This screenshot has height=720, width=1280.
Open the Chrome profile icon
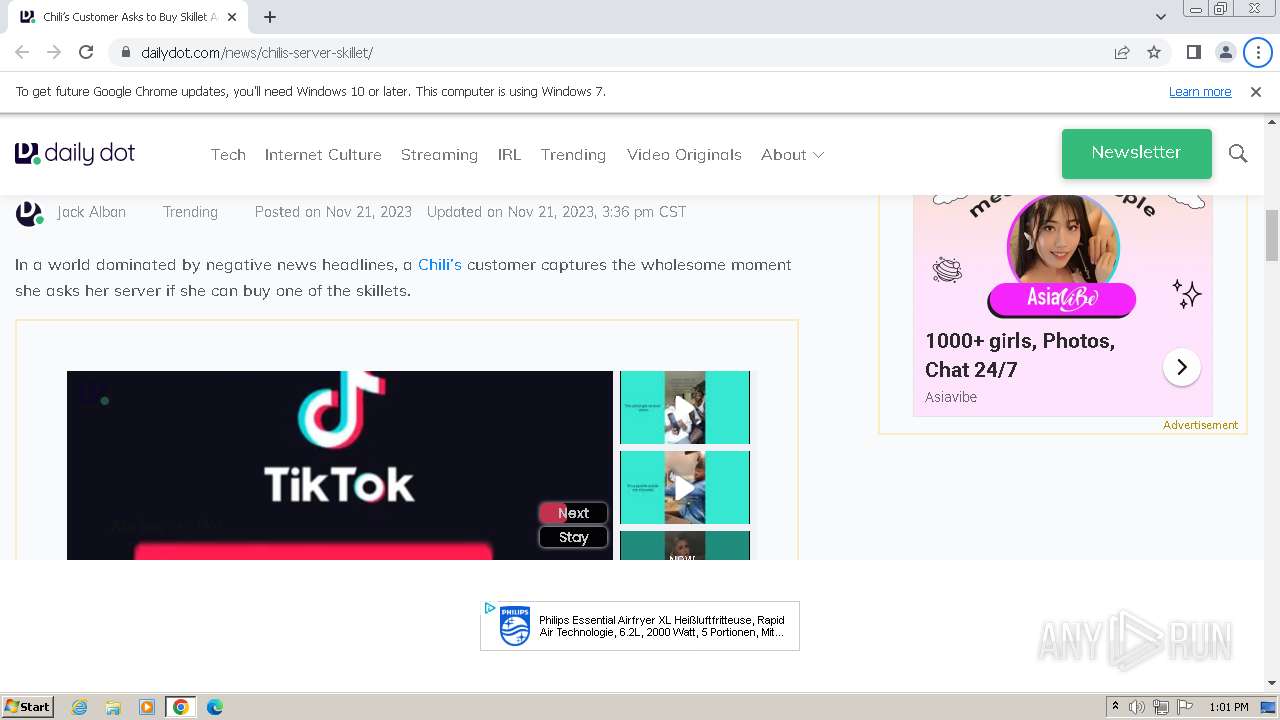point(1225,52)
